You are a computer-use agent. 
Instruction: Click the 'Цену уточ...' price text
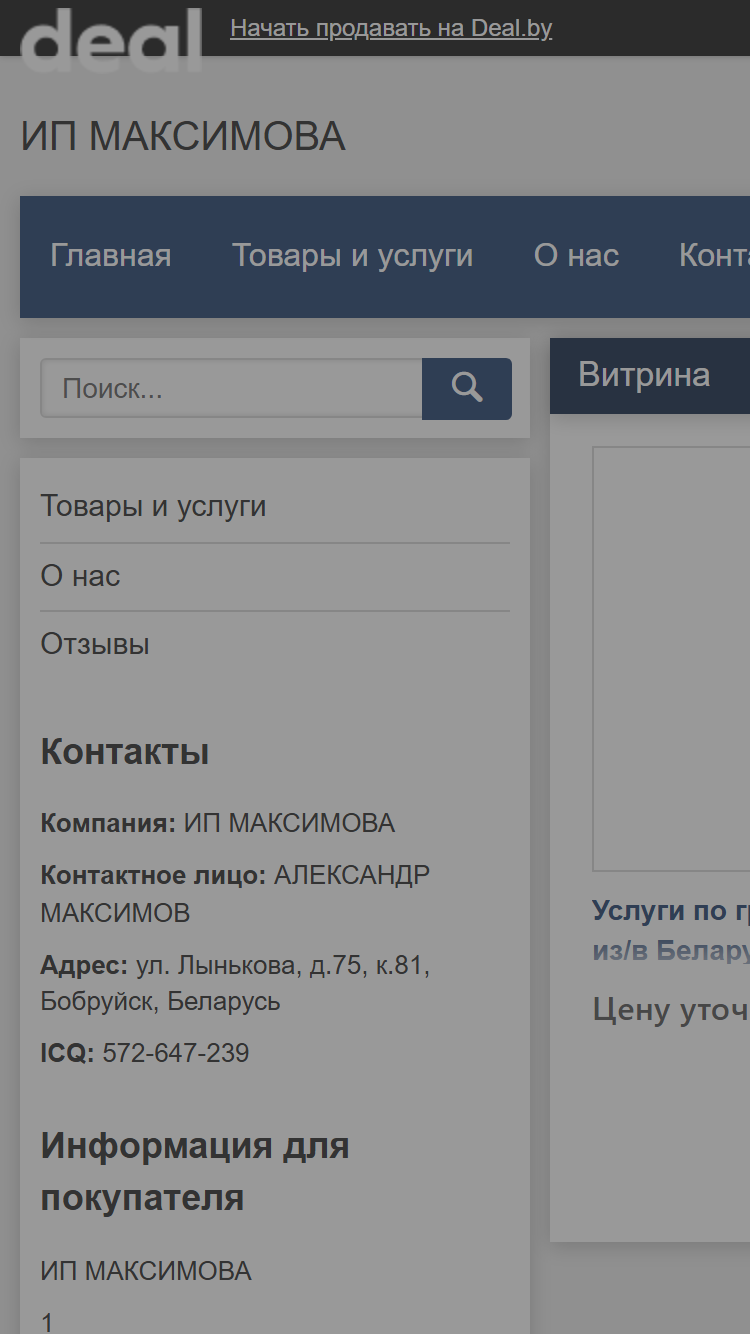(x=671, y=1010)
